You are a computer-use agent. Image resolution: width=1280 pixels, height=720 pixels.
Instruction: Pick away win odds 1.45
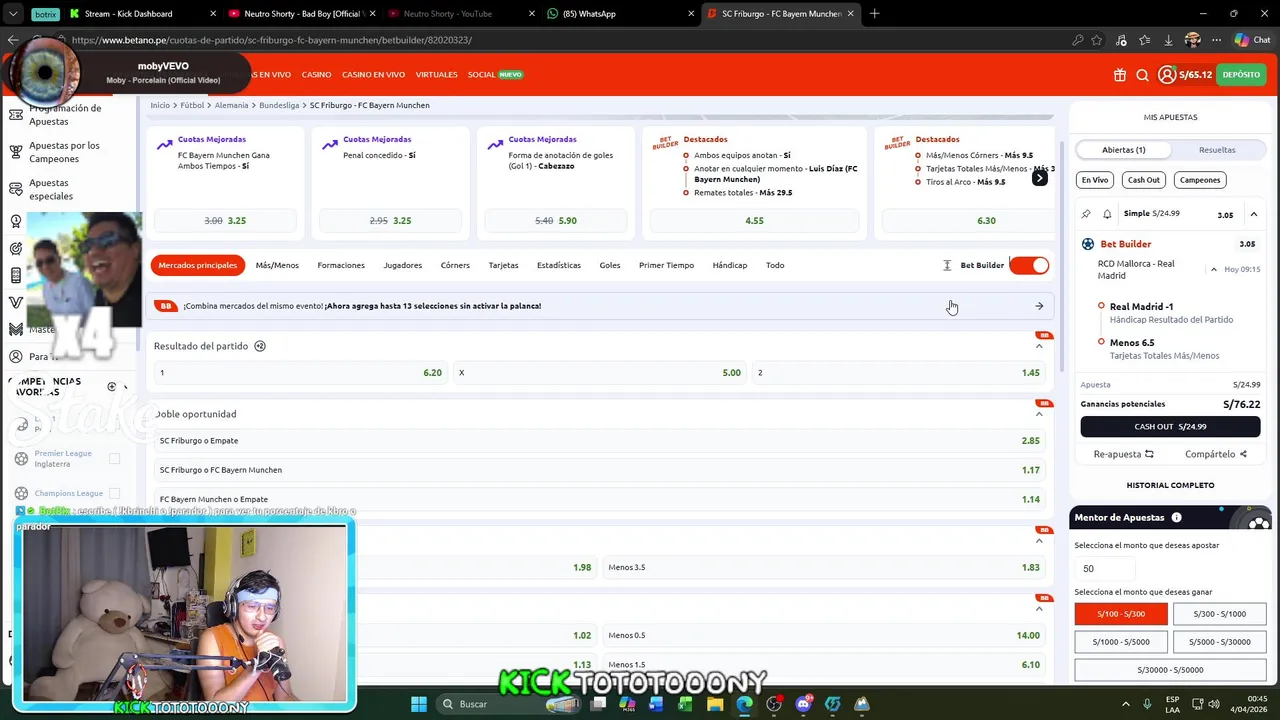[899, 373]
